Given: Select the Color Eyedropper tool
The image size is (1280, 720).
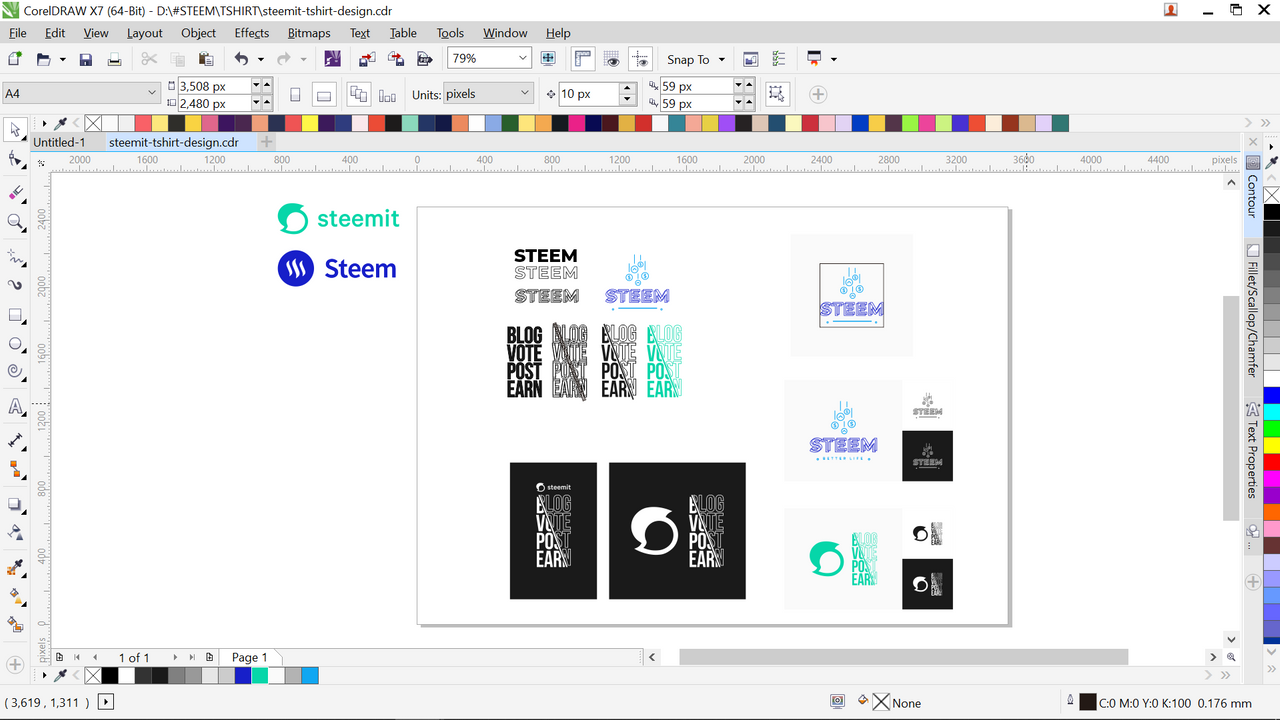Looking at the screenshot, I should click(15, 567).
